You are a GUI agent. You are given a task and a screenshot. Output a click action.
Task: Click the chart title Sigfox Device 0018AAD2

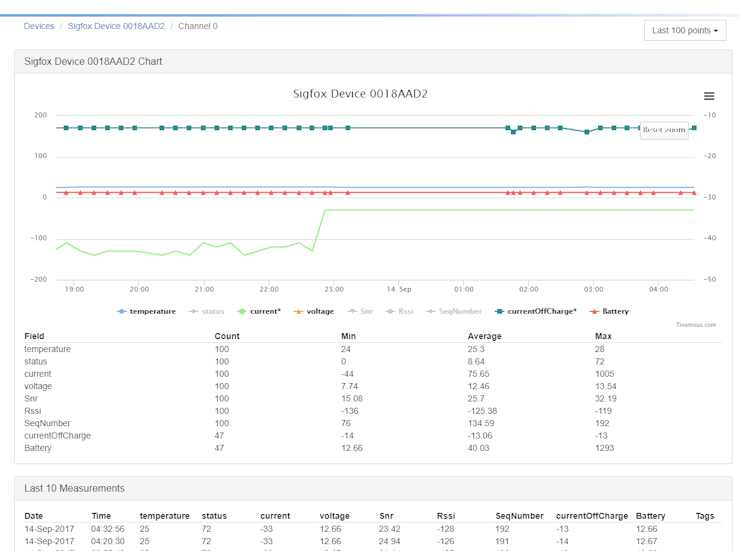pyautogui.click(x=360, y=94)
